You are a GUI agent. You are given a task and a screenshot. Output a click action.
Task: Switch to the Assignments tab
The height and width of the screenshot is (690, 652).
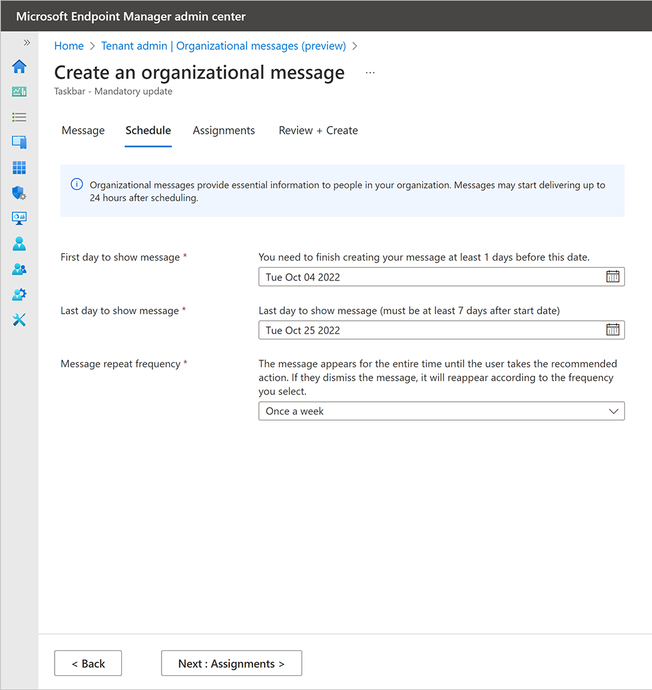(x=223, y=130)
